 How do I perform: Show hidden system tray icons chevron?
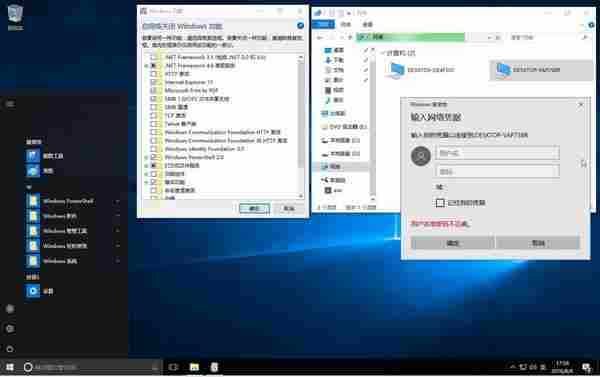pos(513,367)
